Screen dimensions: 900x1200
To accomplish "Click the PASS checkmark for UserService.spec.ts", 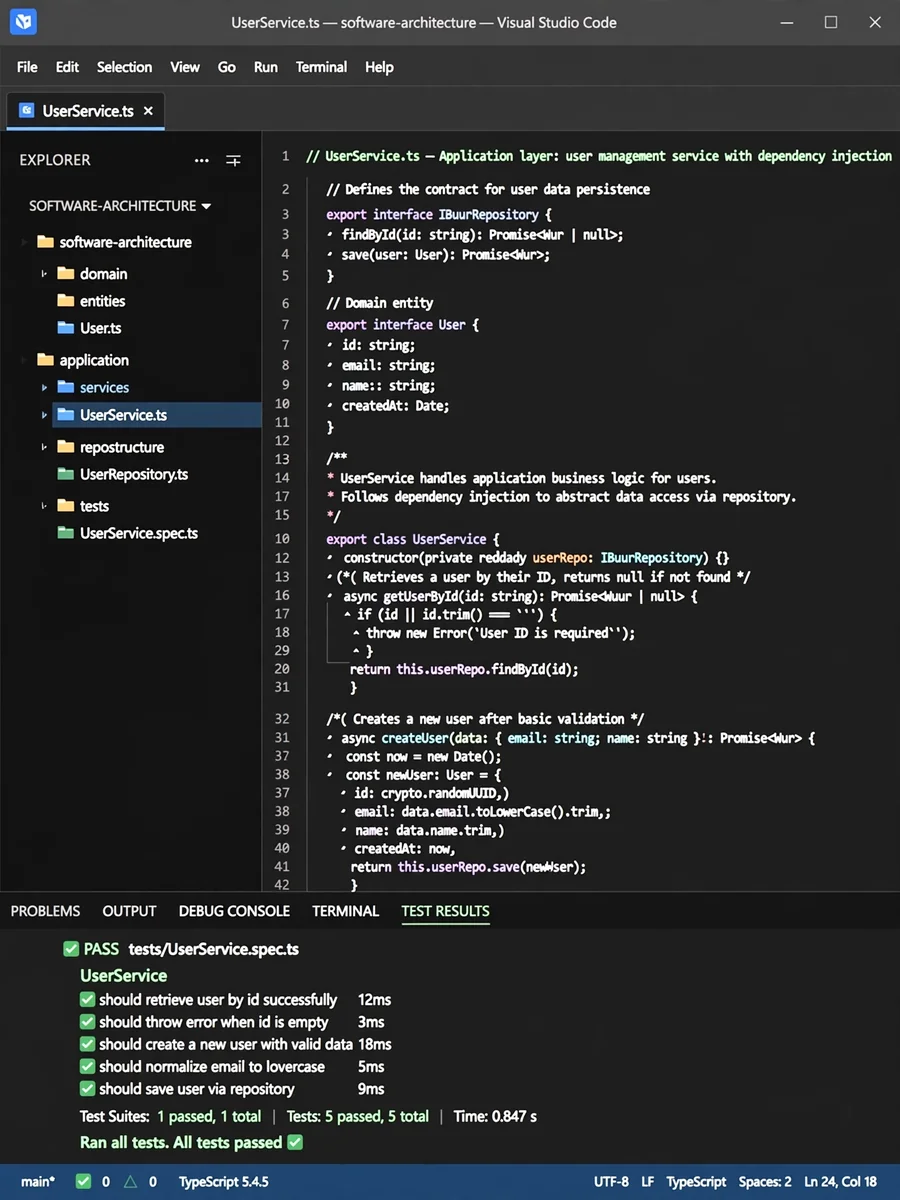I will point(71,949).
